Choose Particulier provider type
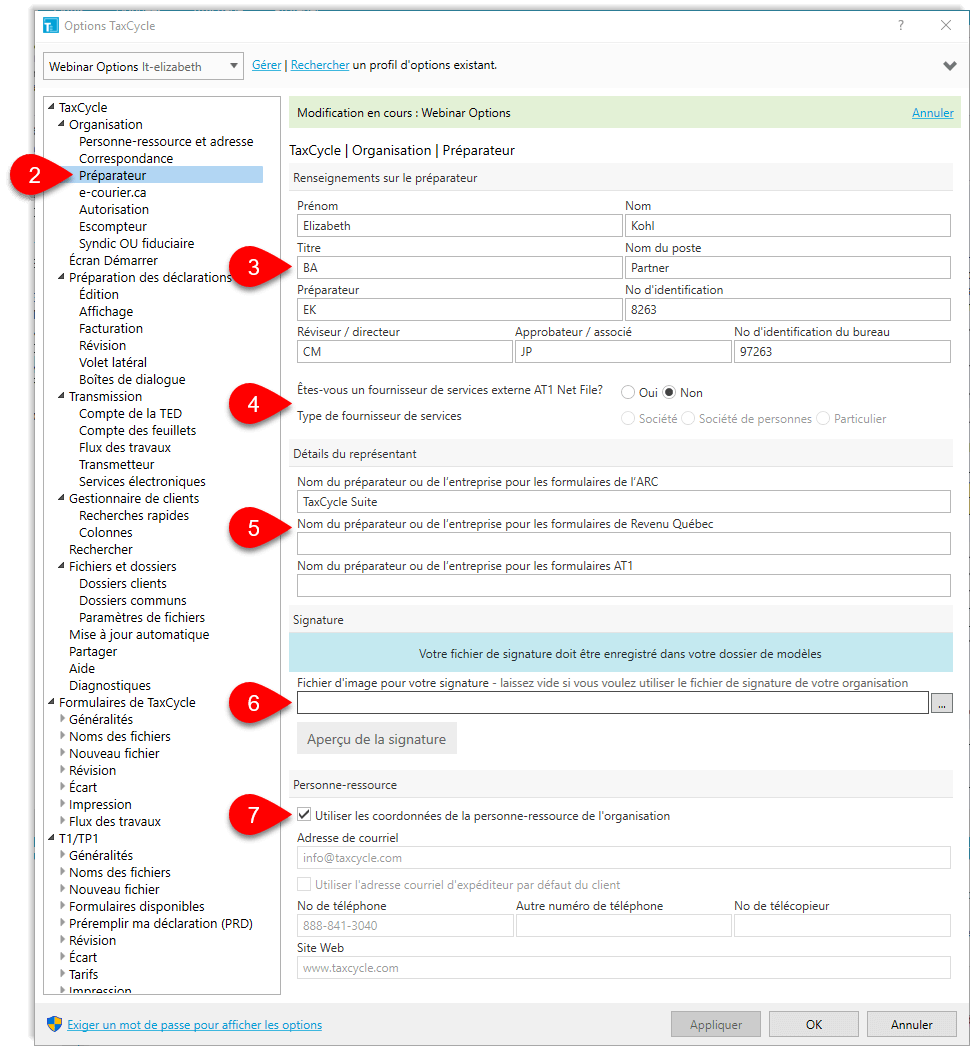The height and width of the screenshot is (1046, 970). click(x=823, y=418)
